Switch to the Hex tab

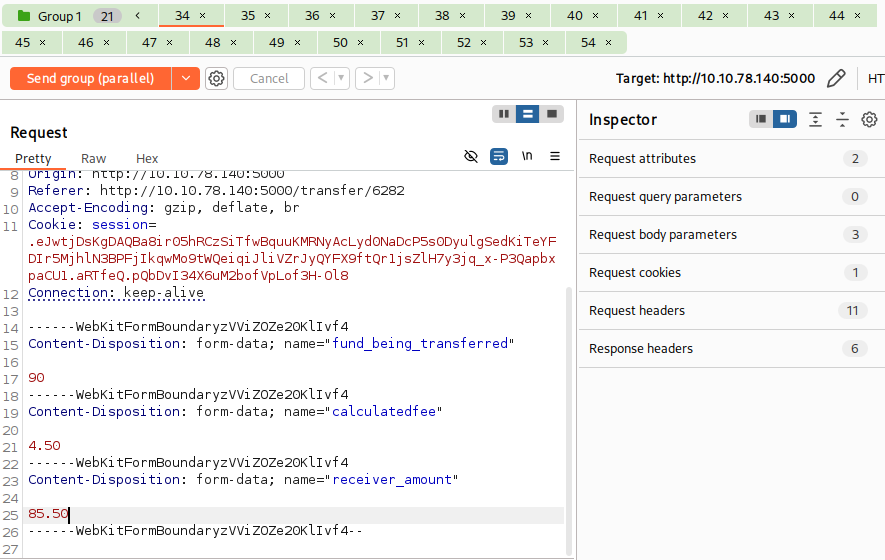[147, 159]
